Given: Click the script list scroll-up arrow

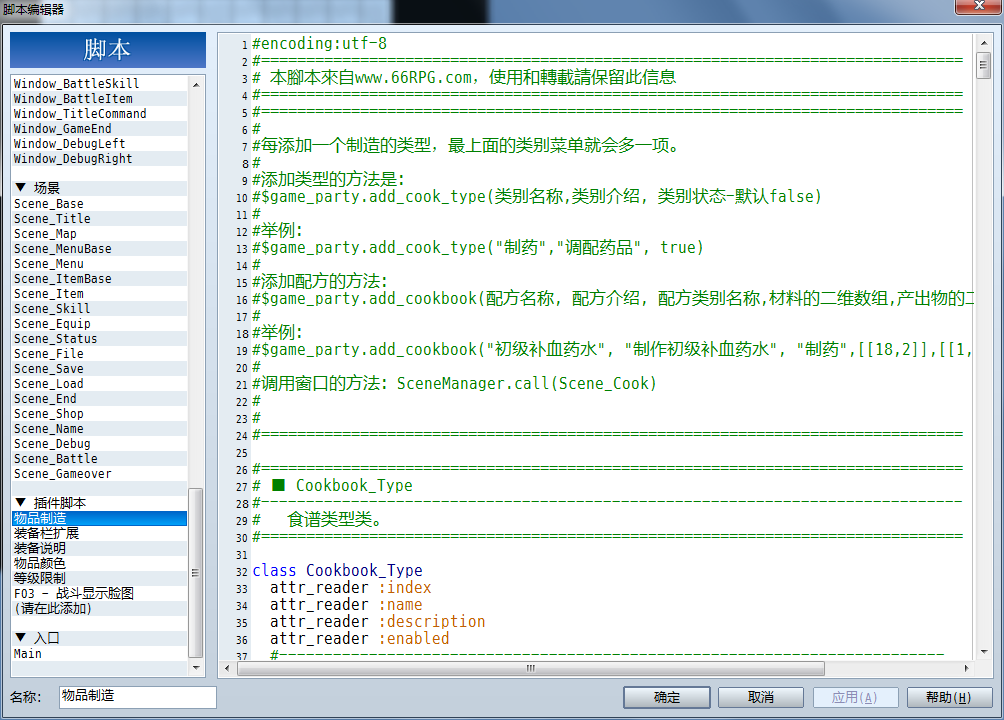Looking at the screenshot, I should pyautogui.click(x=196, y=85).
